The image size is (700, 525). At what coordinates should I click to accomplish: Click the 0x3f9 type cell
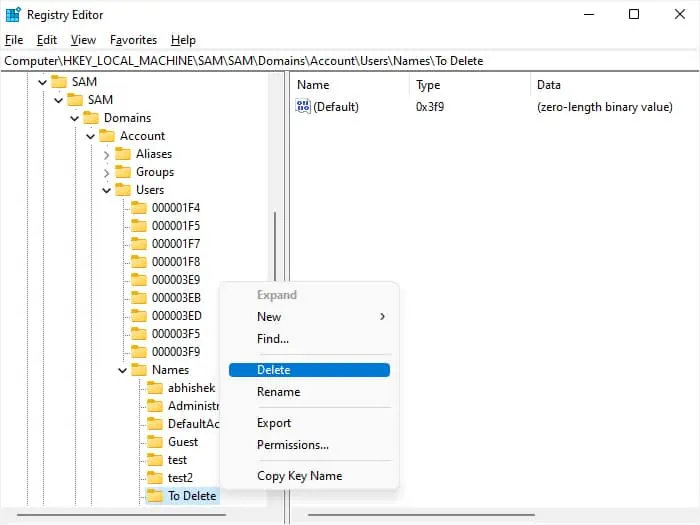[429, 107]
